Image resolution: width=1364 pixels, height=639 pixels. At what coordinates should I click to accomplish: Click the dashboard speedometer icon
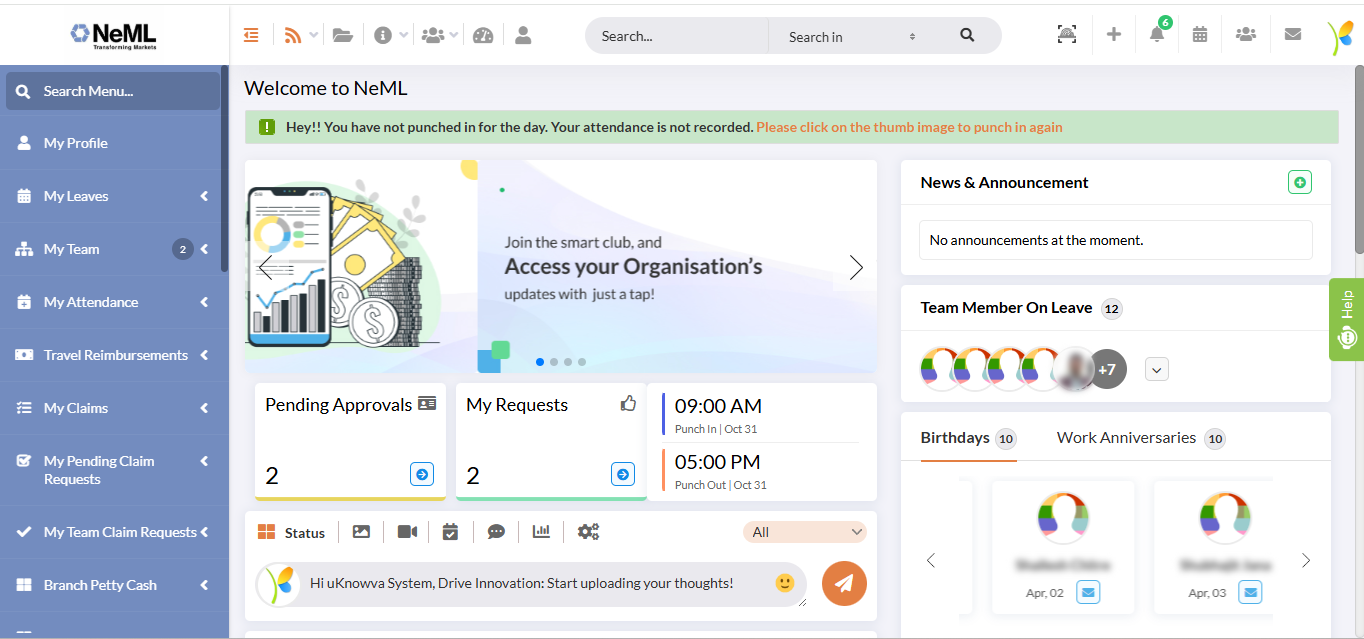click(x=483, y=35)
